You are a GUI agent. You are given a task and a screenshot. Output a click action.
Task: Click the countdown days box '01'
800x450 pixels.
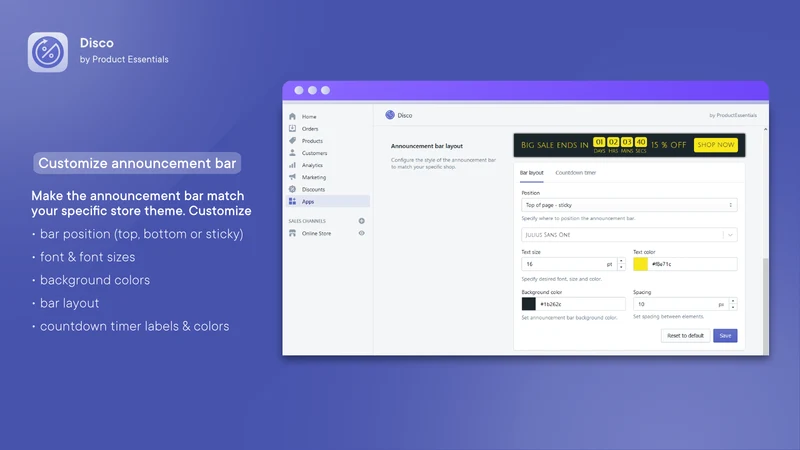pyautogui.click(x=599, y=142)
